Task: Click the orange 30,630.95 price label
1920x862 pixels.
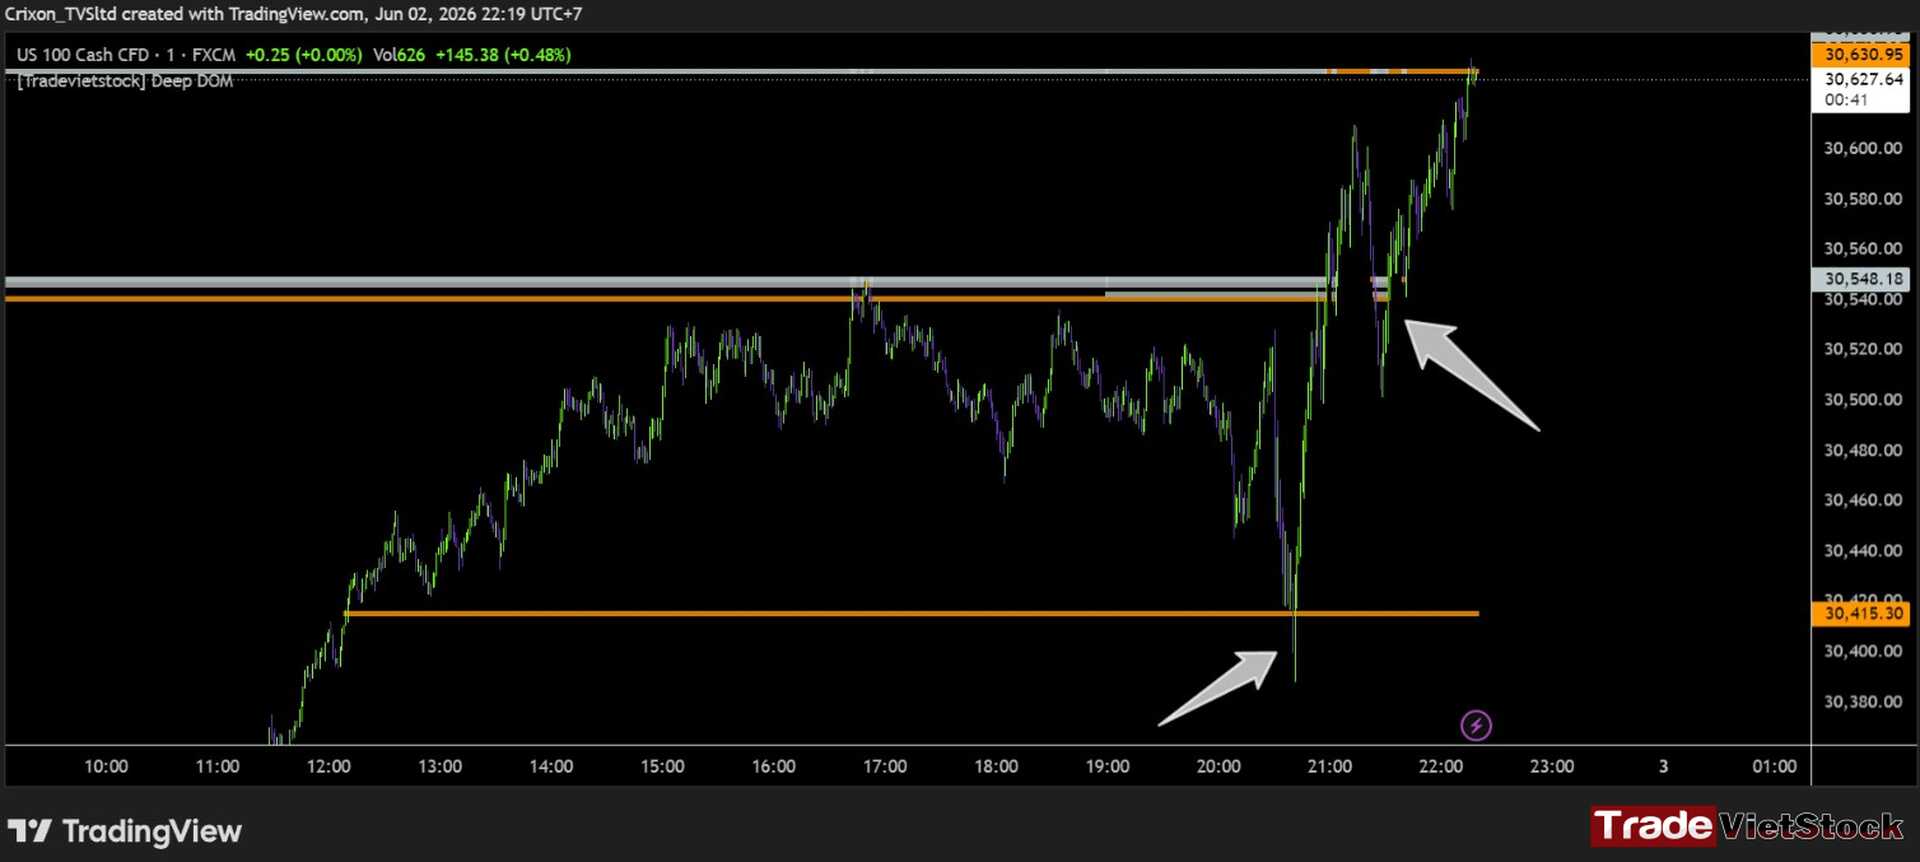Action: click(x=1862, y=54)
